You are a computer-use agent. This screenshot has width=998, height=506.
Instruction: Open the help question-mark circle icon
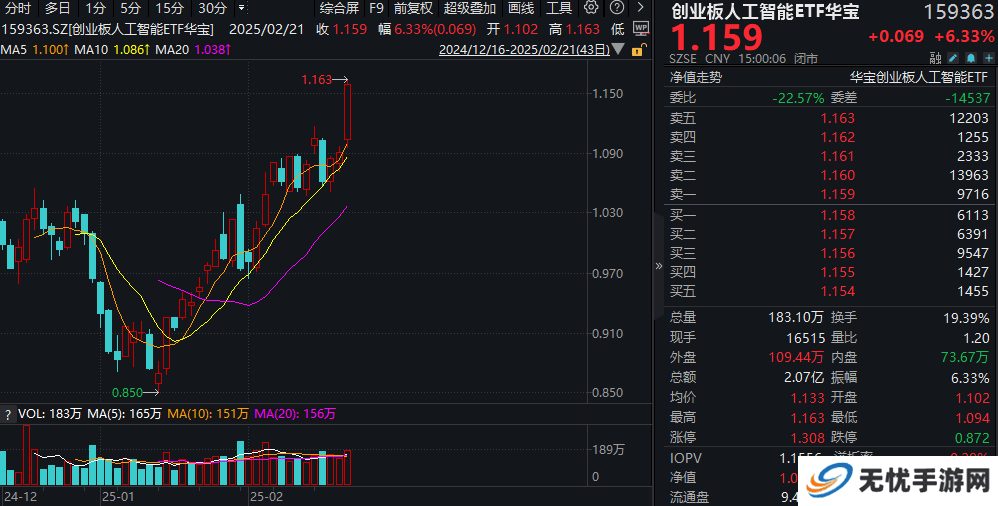point(617,8)
